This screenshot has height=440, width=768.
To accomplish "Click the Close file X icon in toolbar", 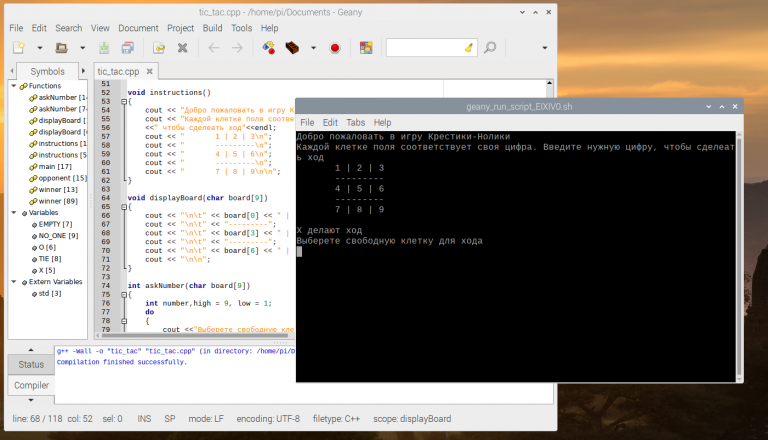I will pyautogui.click(x=182, y=48).
